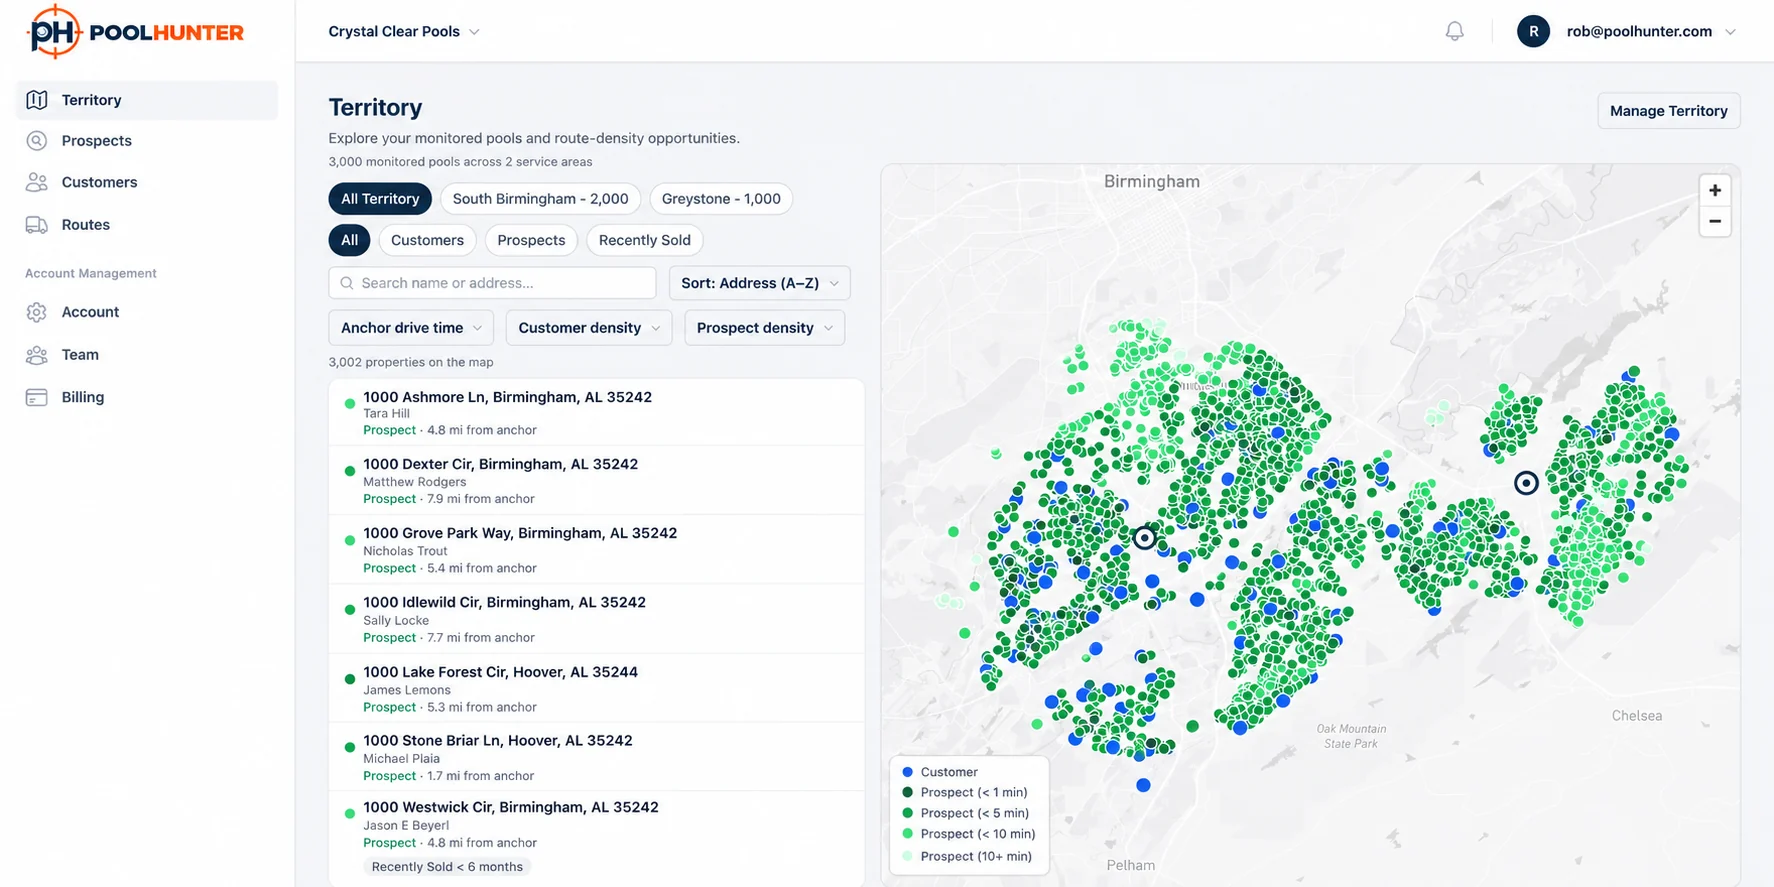Click the Manage Territory button
This screenshot has height=887, width=1774.
point(1669,111)
